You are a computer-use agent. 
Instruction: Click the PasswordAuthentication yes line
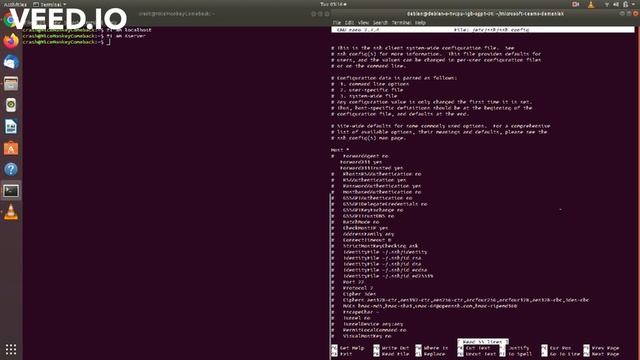pos(376,186)
